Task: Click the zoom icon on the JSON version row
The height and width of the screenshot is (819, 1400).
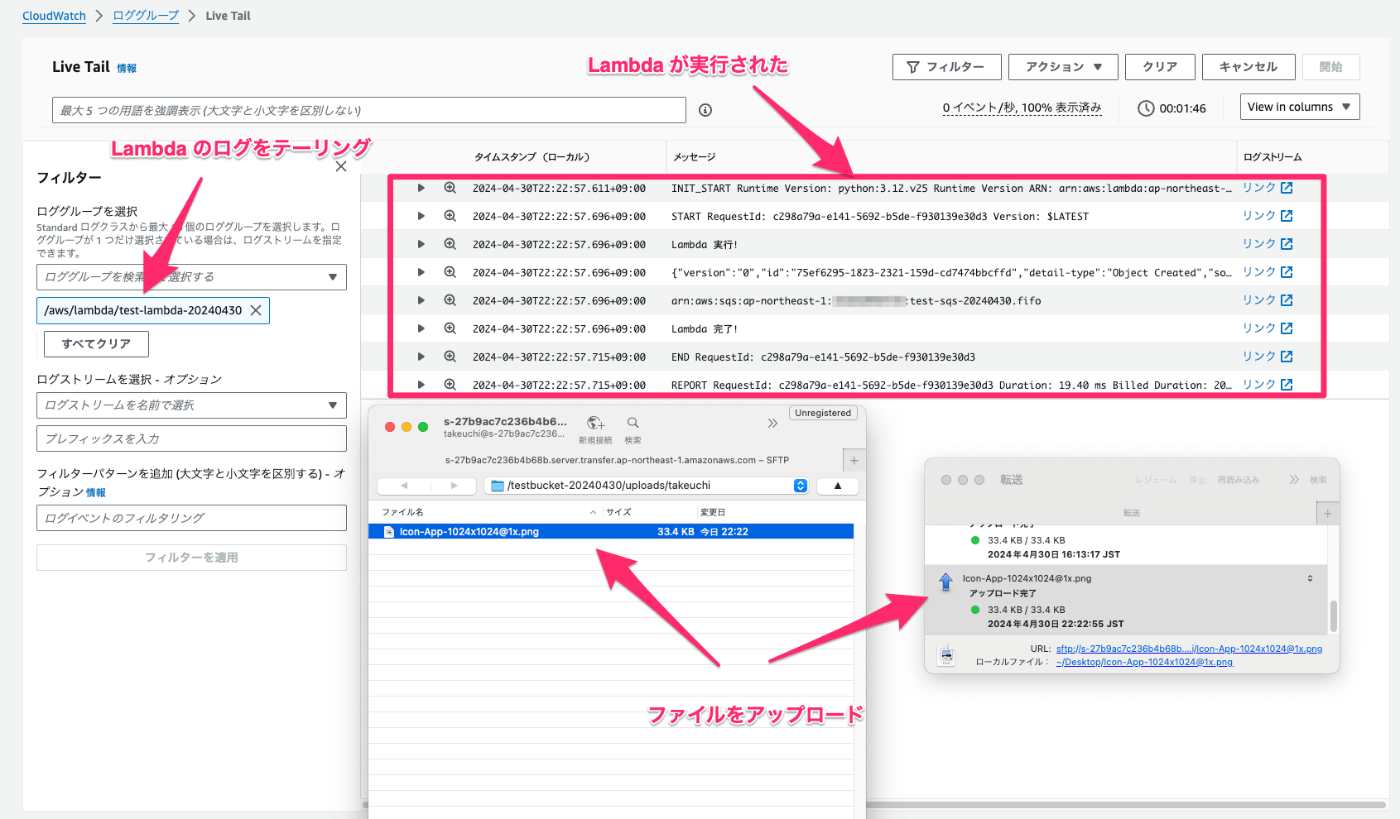Action: (x=450, y=272)
